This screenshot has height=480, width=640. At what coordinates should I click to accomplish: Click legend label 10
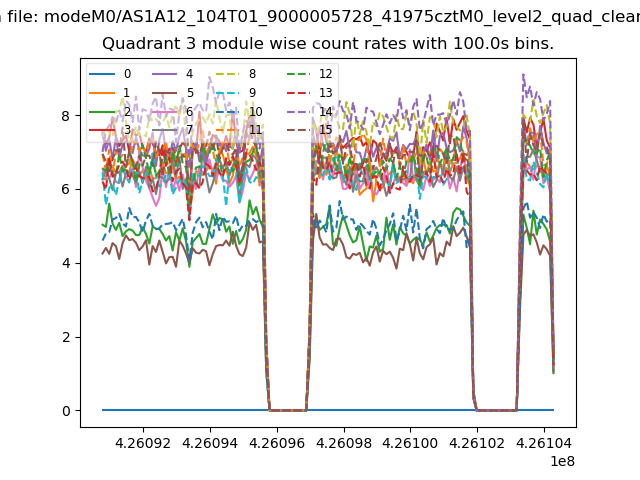(x=256, y=111)
